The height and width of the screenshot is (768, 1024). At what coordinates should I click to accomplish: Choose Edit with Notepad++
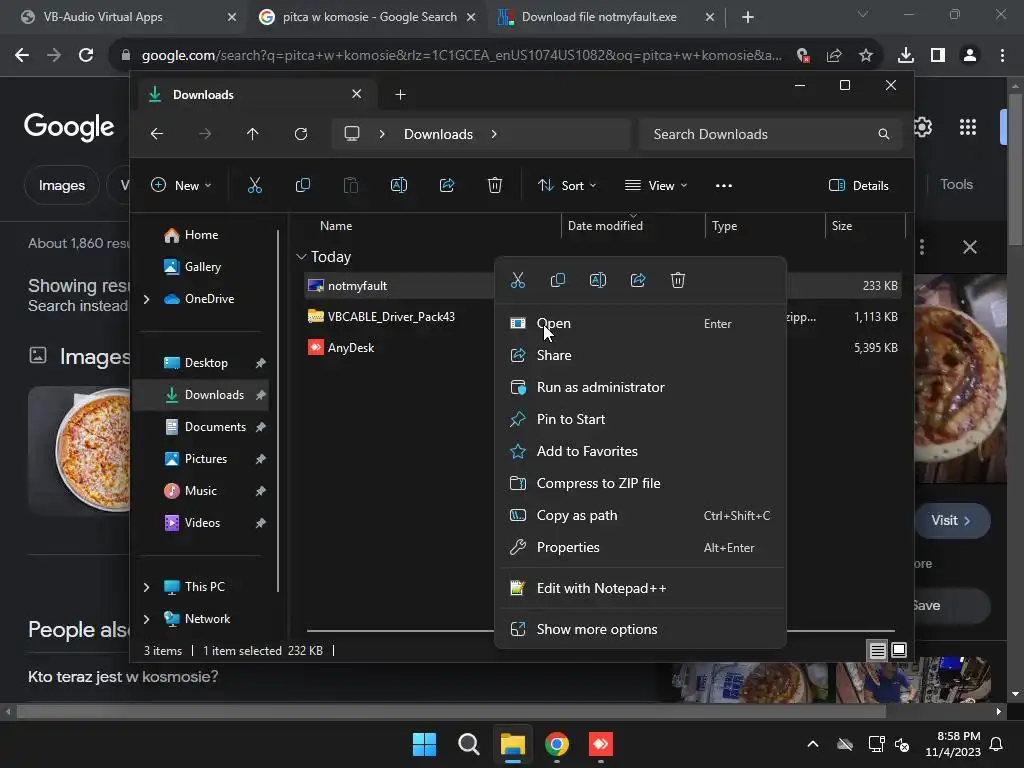pyautogui.click(x=640, y=588)
